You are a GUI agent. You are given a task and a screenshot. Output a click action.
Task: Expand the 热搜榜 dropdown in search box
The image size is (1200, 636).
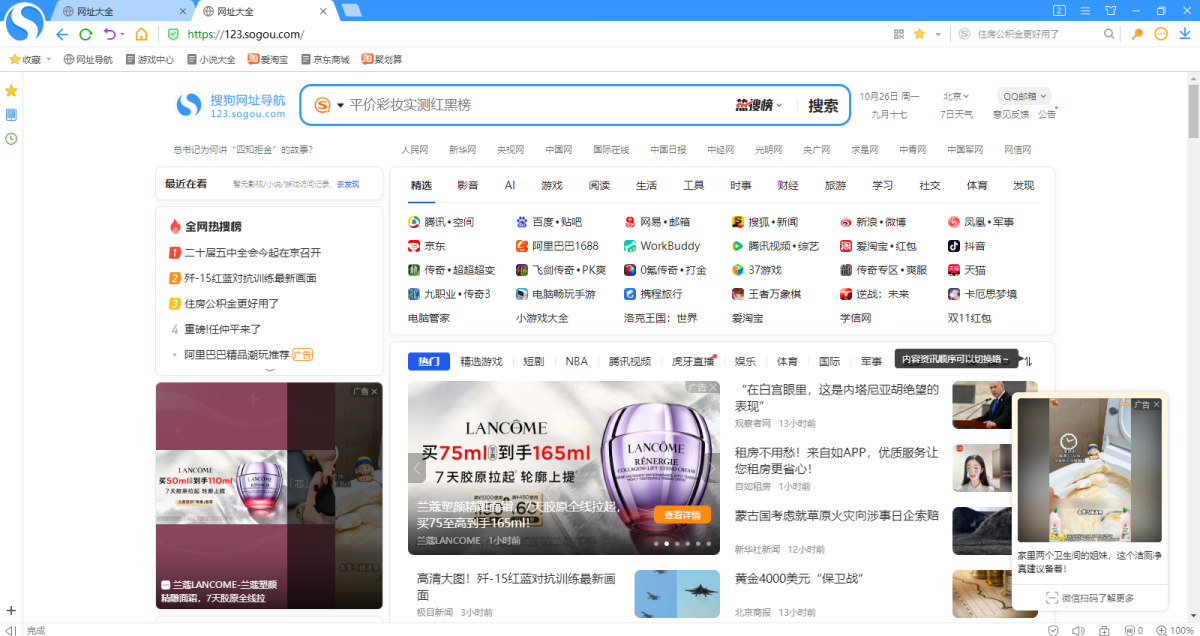tap(780, 105)
